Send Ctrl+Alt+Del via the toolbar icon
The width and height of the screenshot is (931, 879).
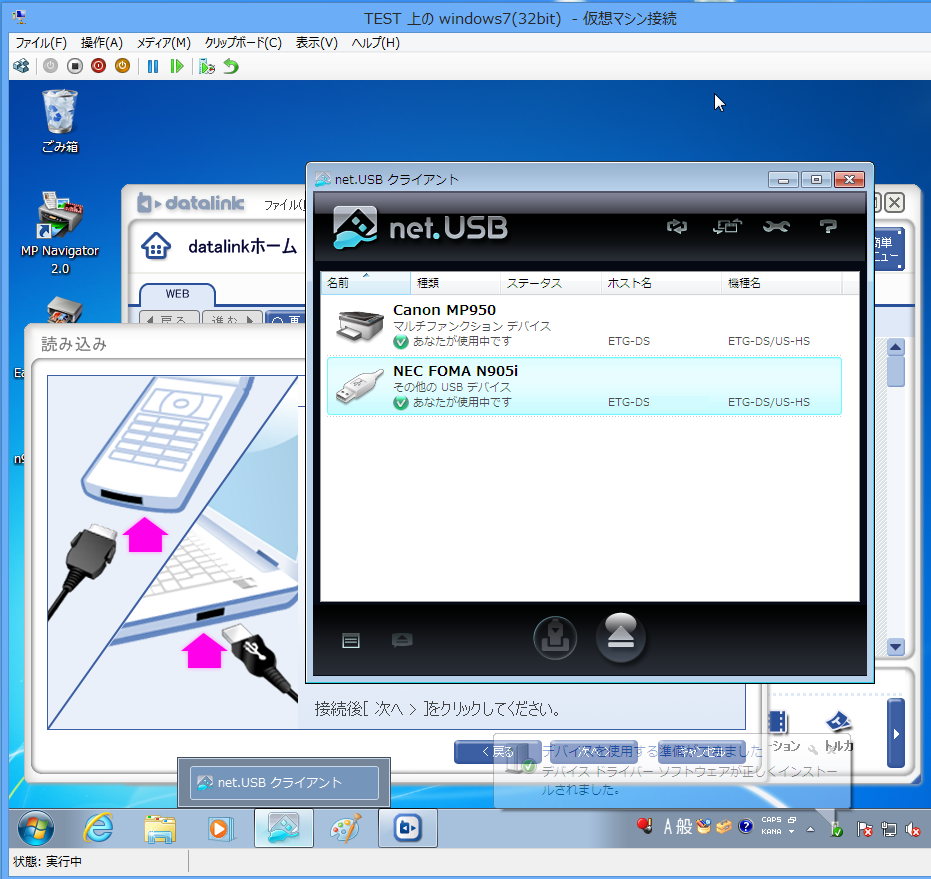(21, 66)
